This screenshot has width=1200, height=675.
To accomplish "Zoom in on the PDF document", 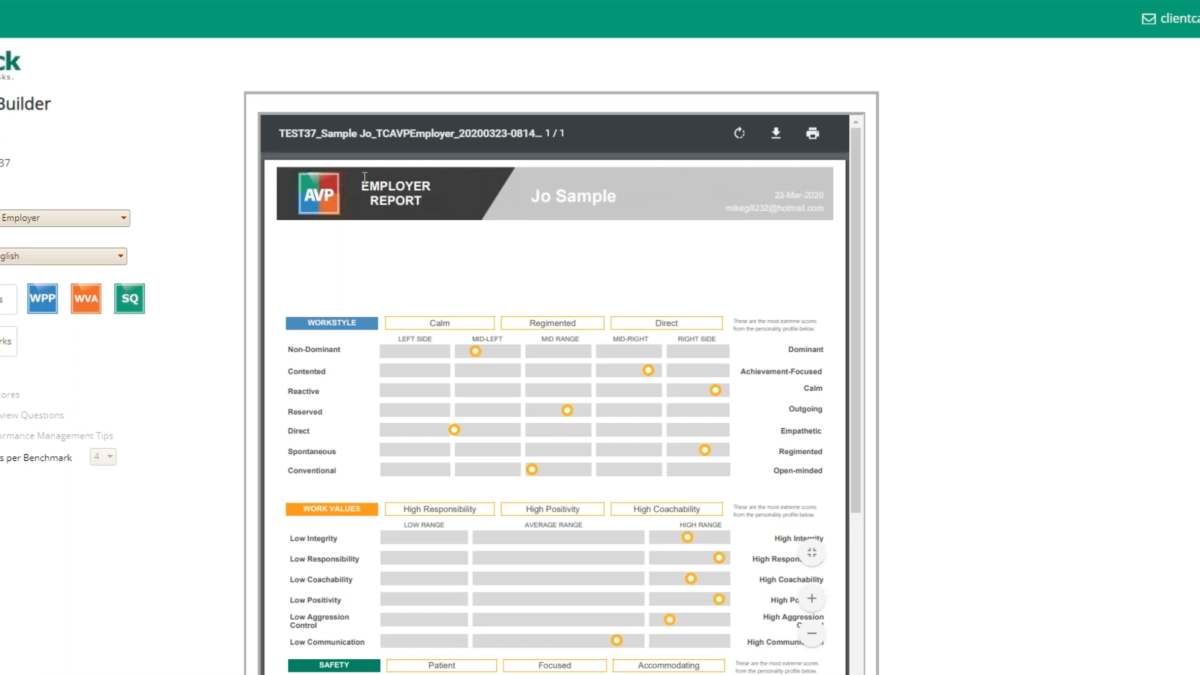I will tap(811, 598).
